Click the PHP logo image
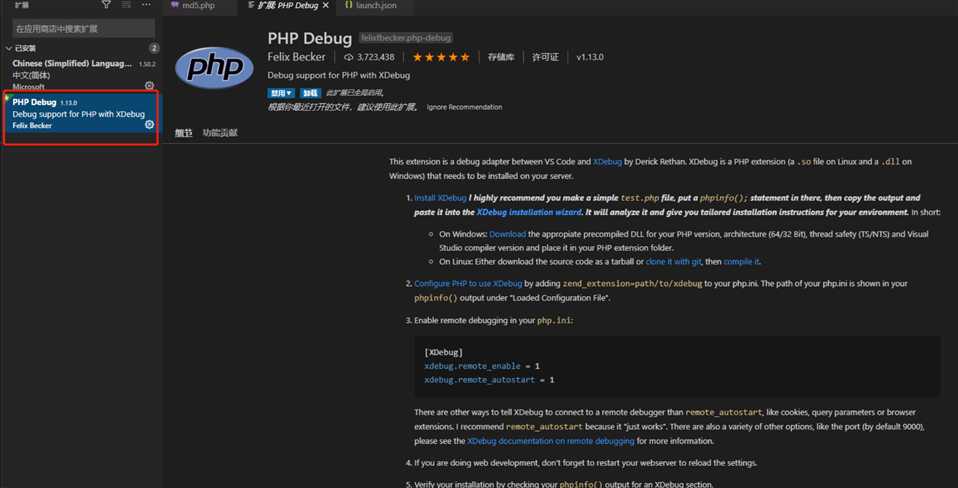958x488 pixels. pyautogui.click(x=214, y=68)
